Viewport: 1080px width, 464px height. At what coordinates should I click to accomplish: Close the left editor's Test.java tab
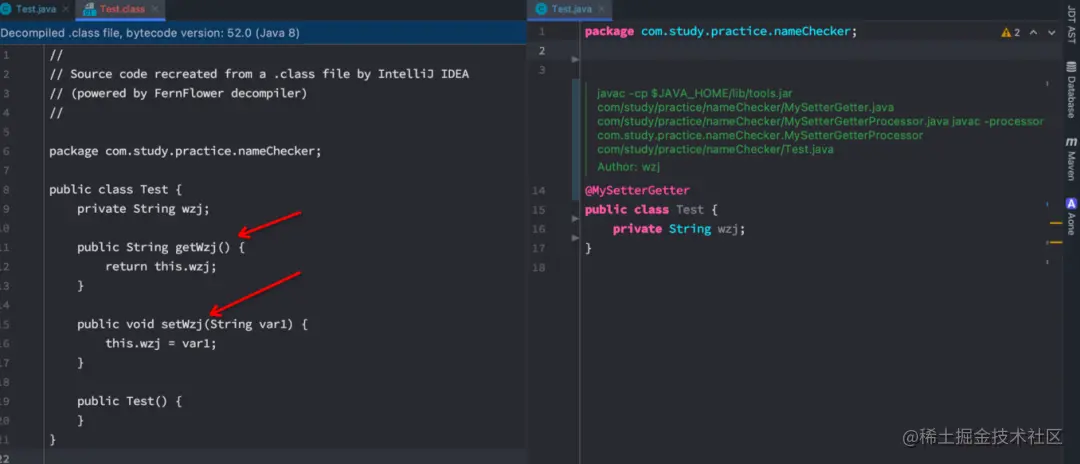pyautogui.click(x=66, y=9)
